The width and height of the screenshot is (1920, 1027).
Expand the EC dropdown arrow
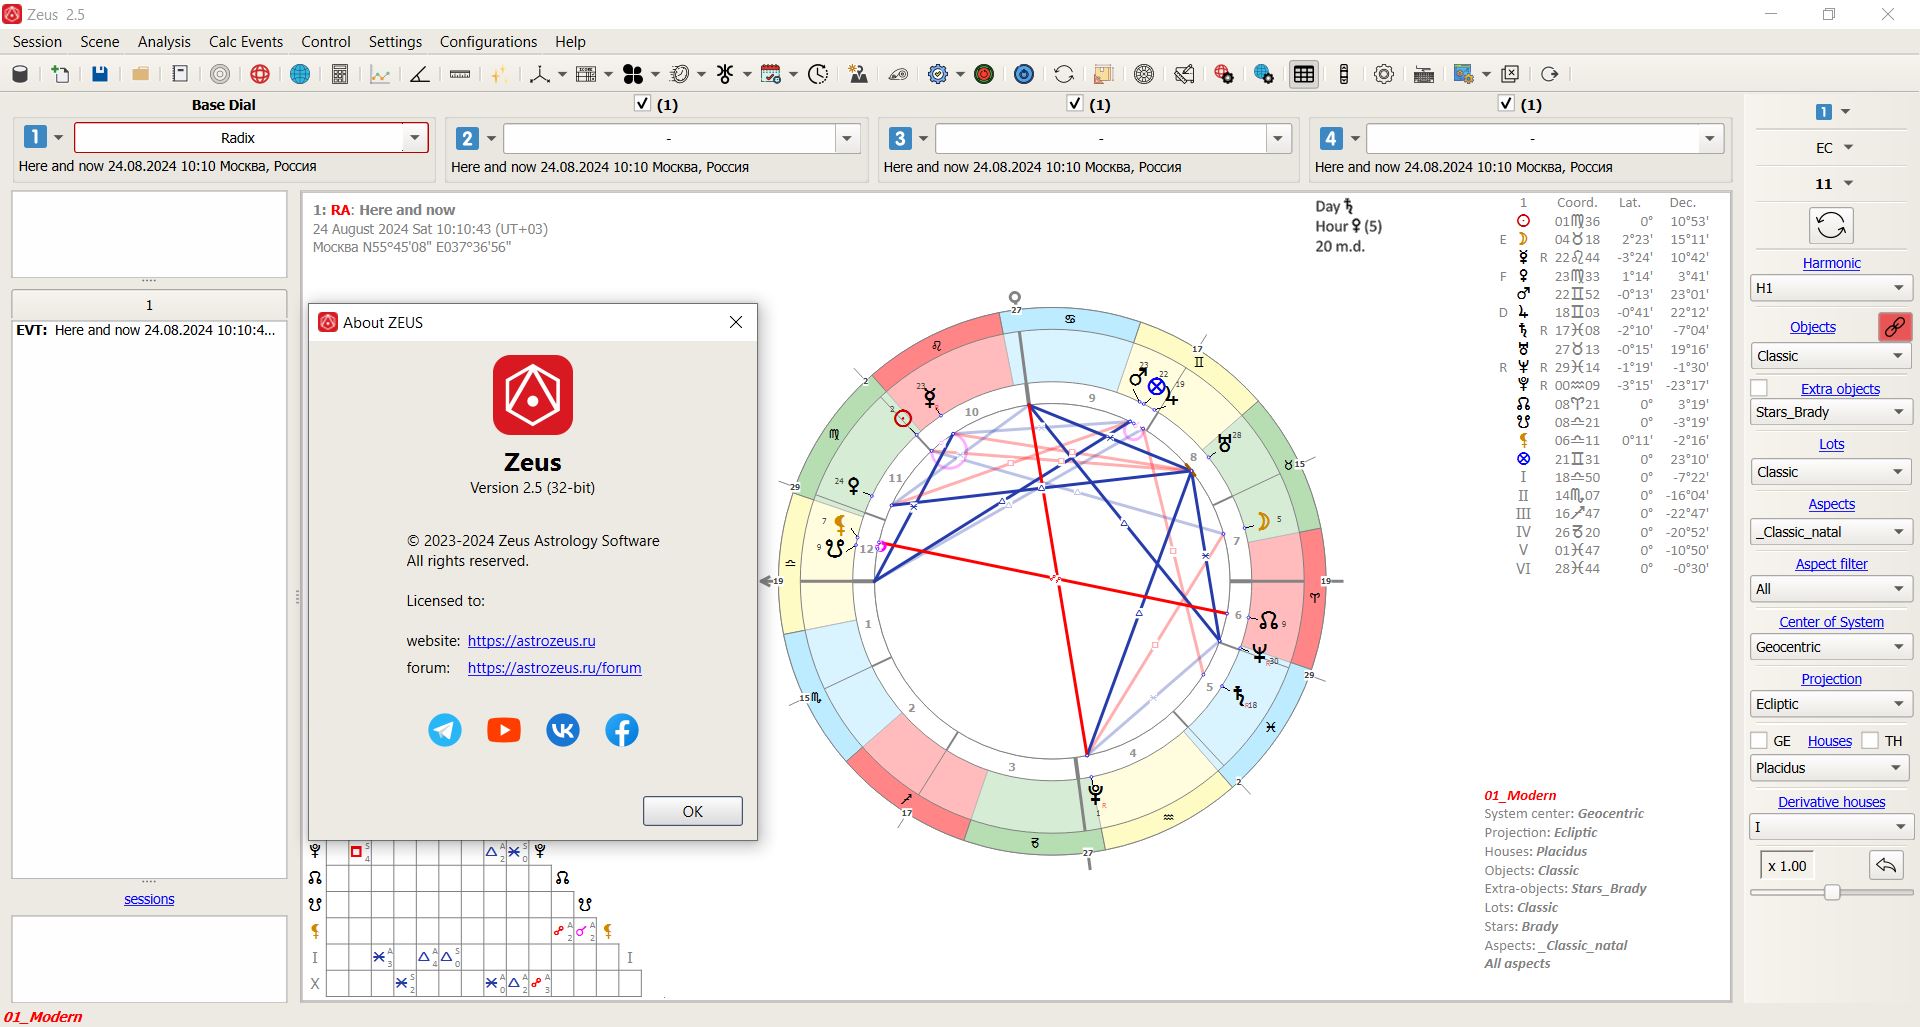pyautogui.click(x=1848, y=147)
